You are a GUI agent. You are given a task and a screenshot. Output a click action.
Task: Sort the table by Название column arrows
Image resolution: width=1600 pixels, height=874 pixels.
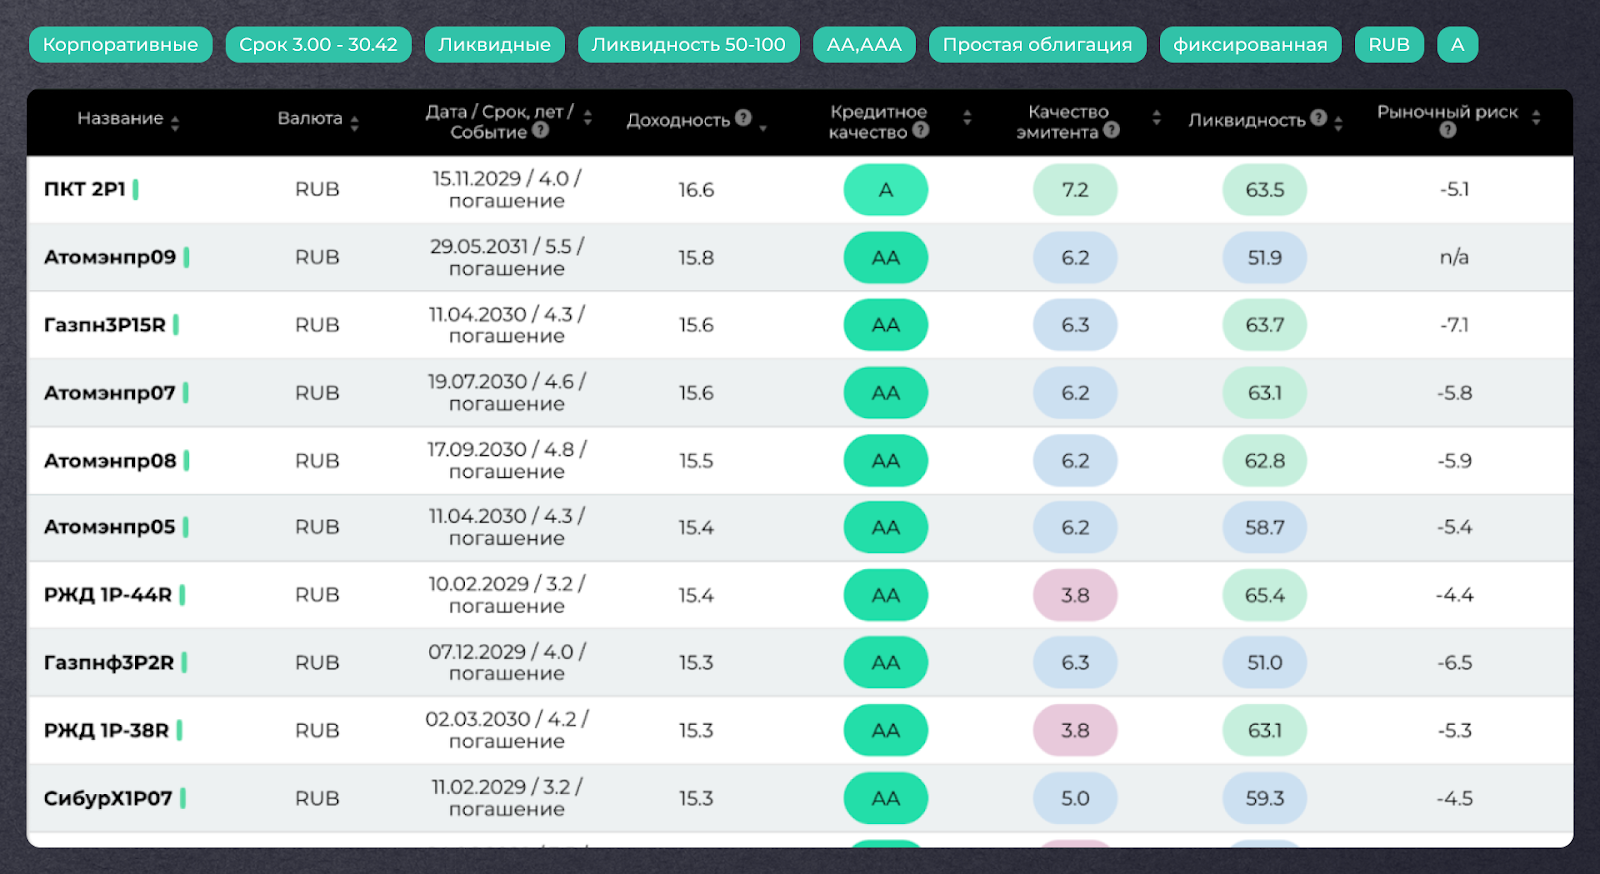pos(175,122)
